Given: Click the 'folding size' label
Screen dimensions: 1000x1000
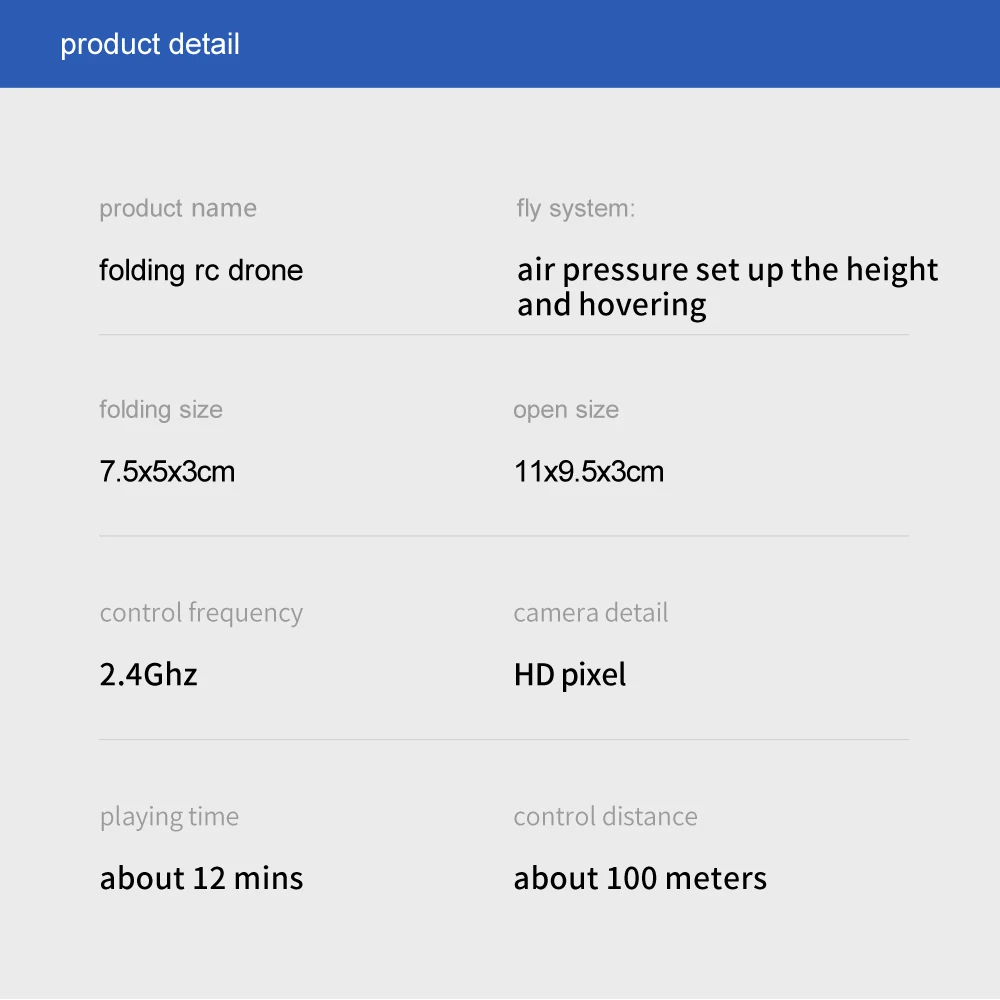Looking at the screenshot, I should pyautogui.click(x=161, y=409).
